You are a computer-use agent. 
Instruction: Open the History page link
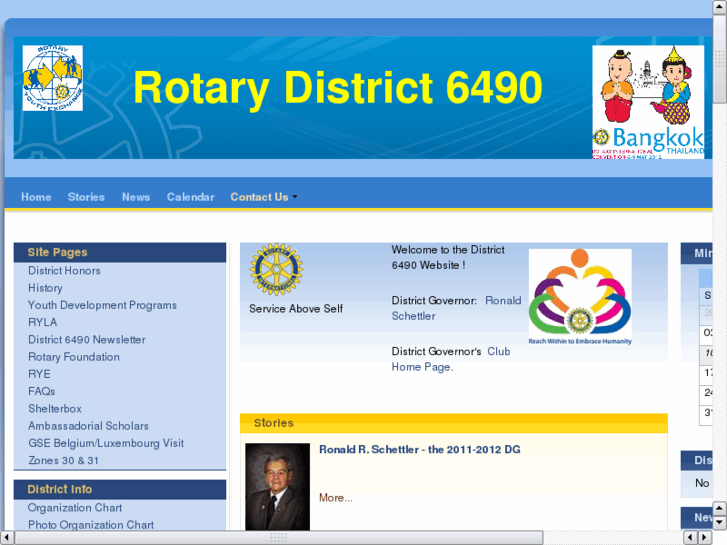tap(45, 288)
